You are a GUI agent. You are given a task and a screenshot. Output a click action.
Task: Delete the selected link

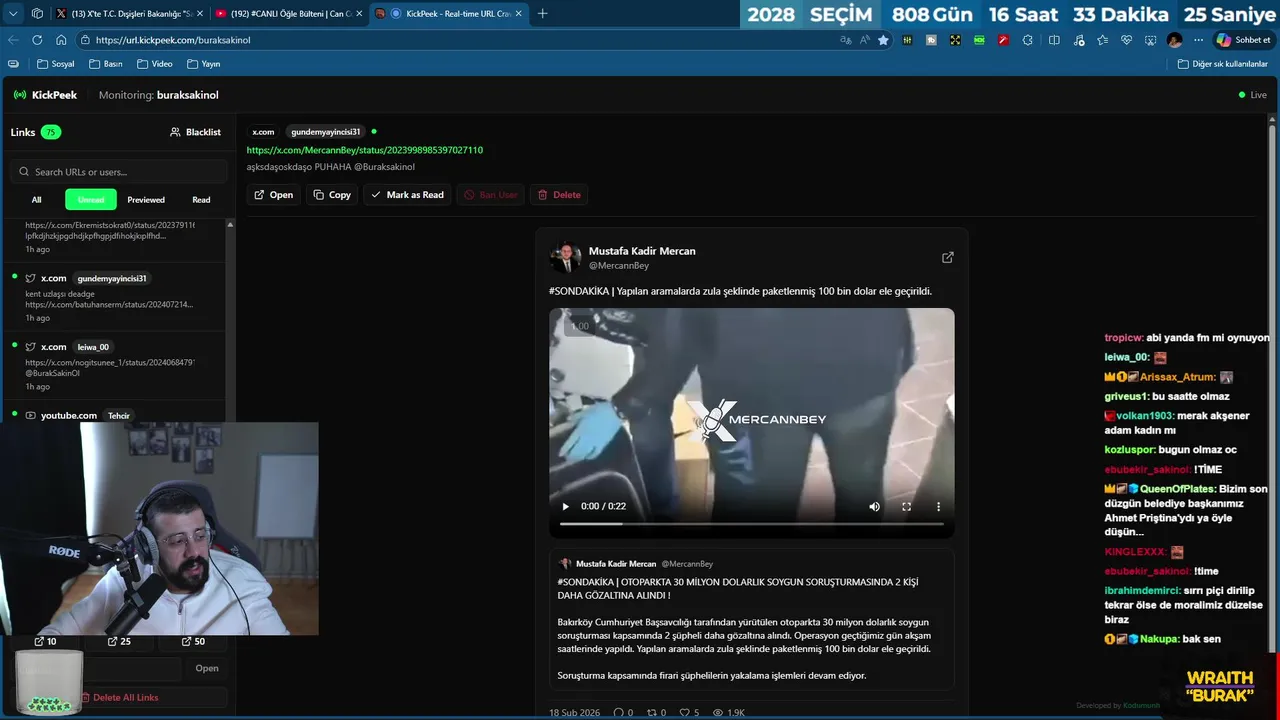pos(559,195)
